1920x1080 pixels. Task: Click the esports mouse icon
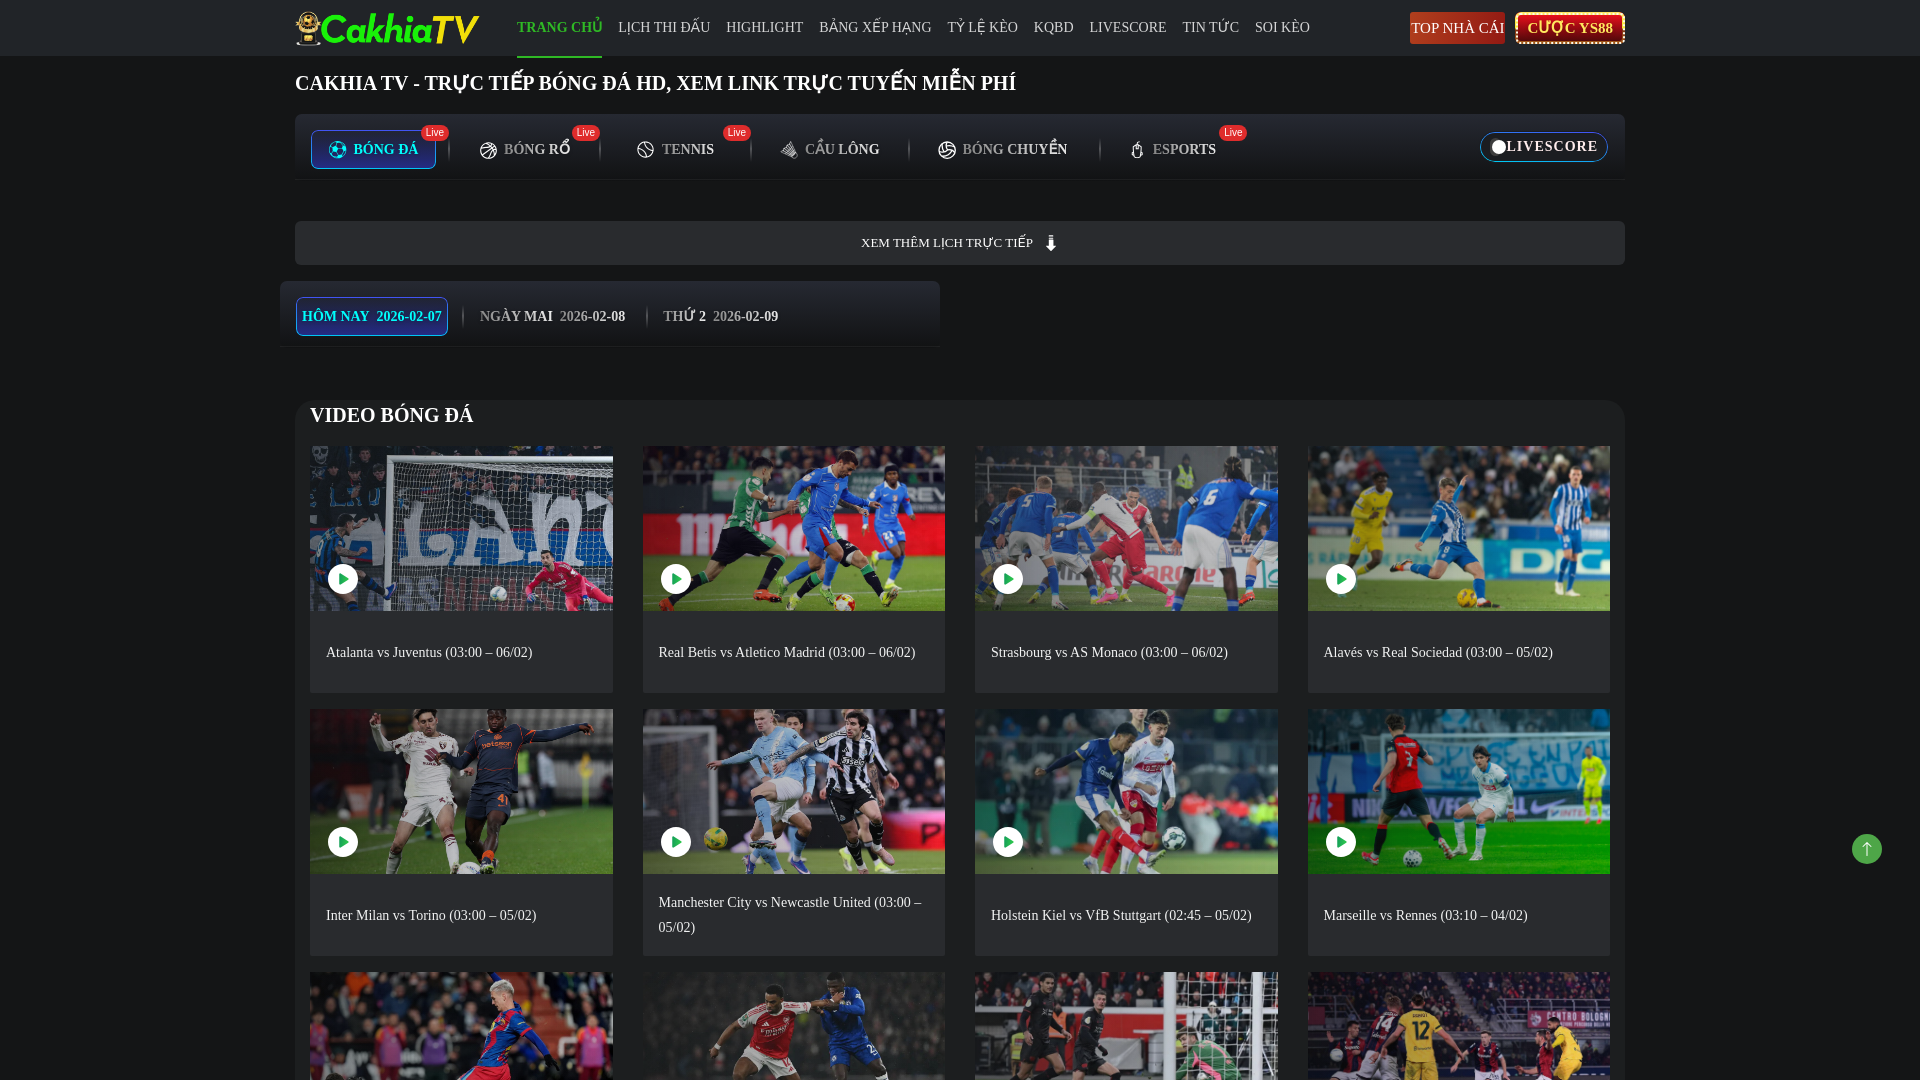(x=1137, y=150)
